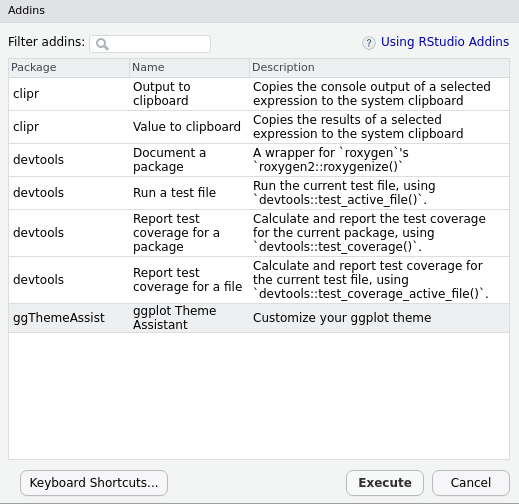Click the help question mark icon
This screenshot has width=519, height=504.
coord(369,43)
